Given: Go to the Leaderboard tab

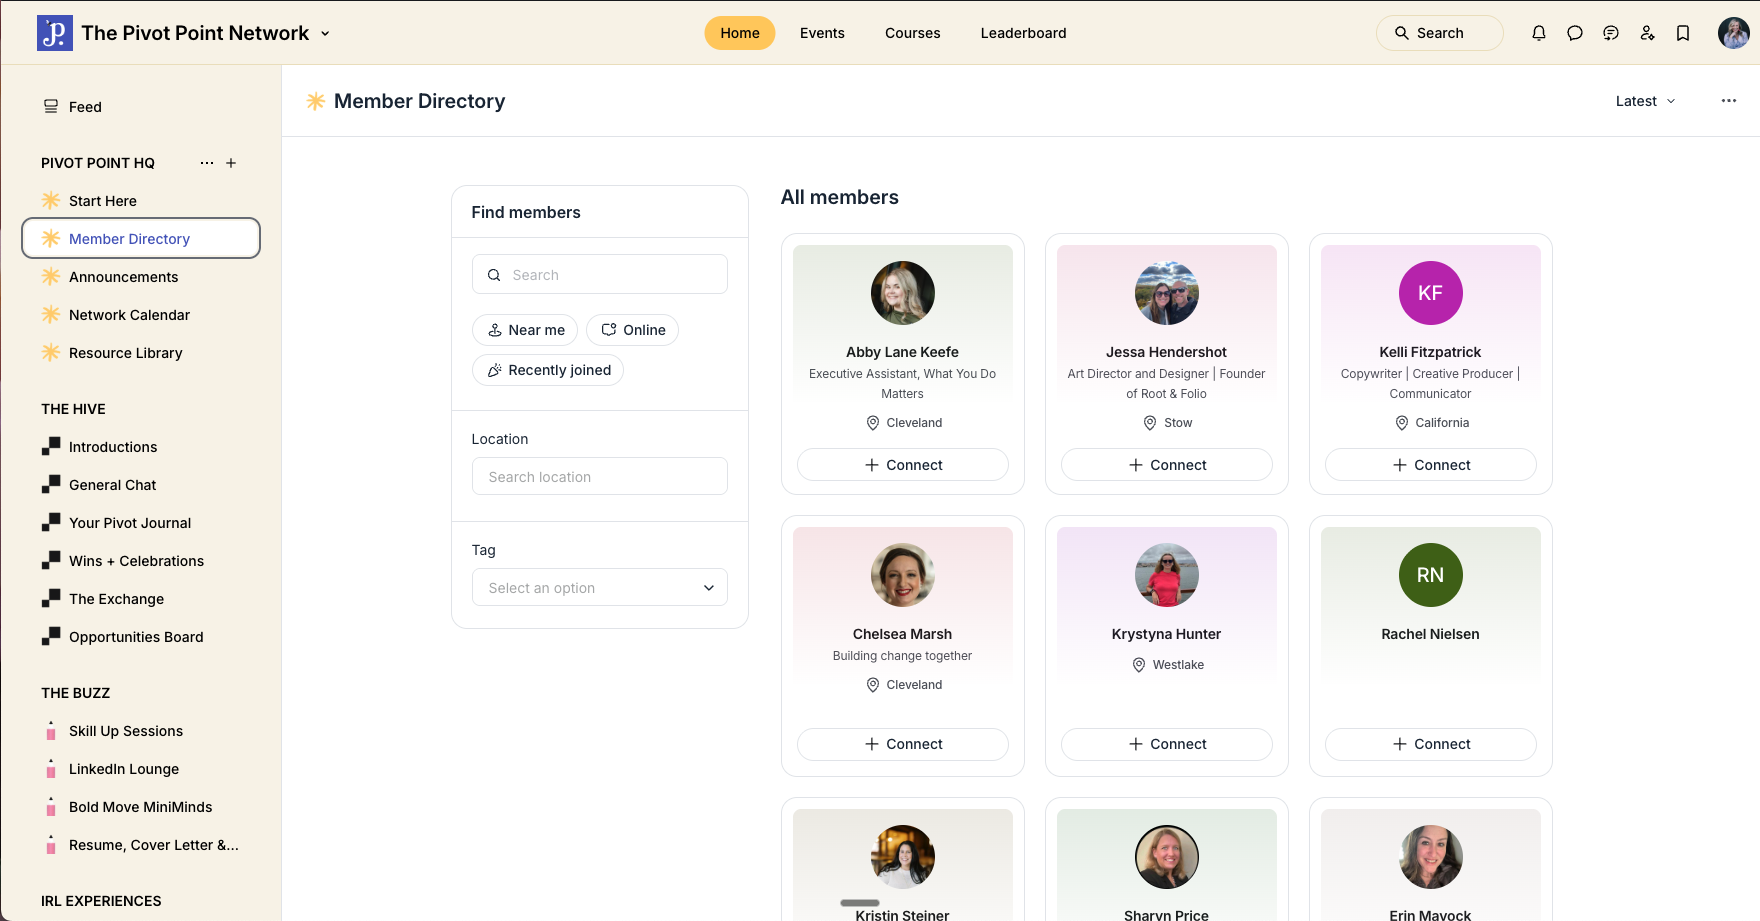Looking at the screenshot, I should [x=1024, y=33].
